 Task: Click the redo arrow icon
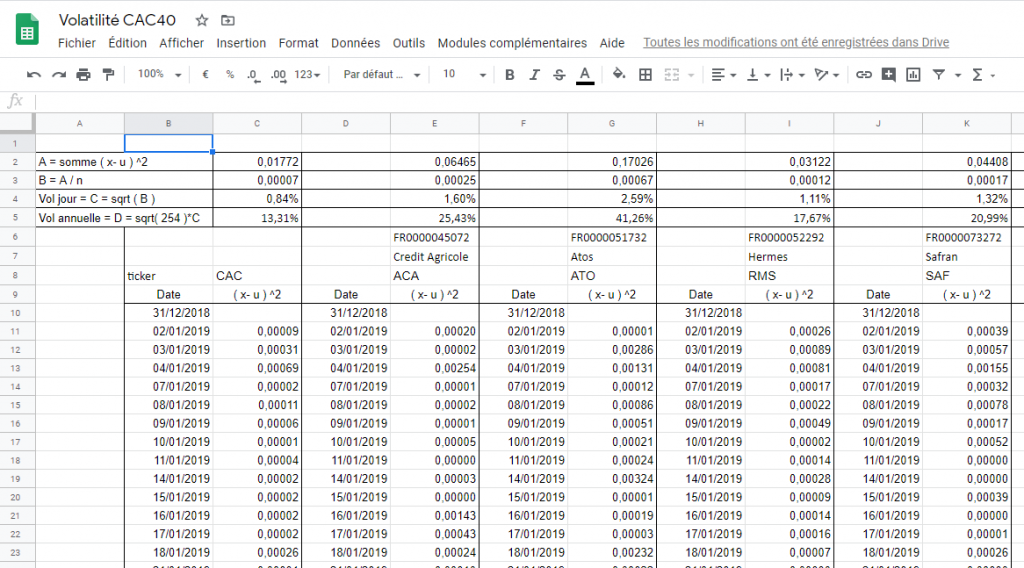click(59, 74)
